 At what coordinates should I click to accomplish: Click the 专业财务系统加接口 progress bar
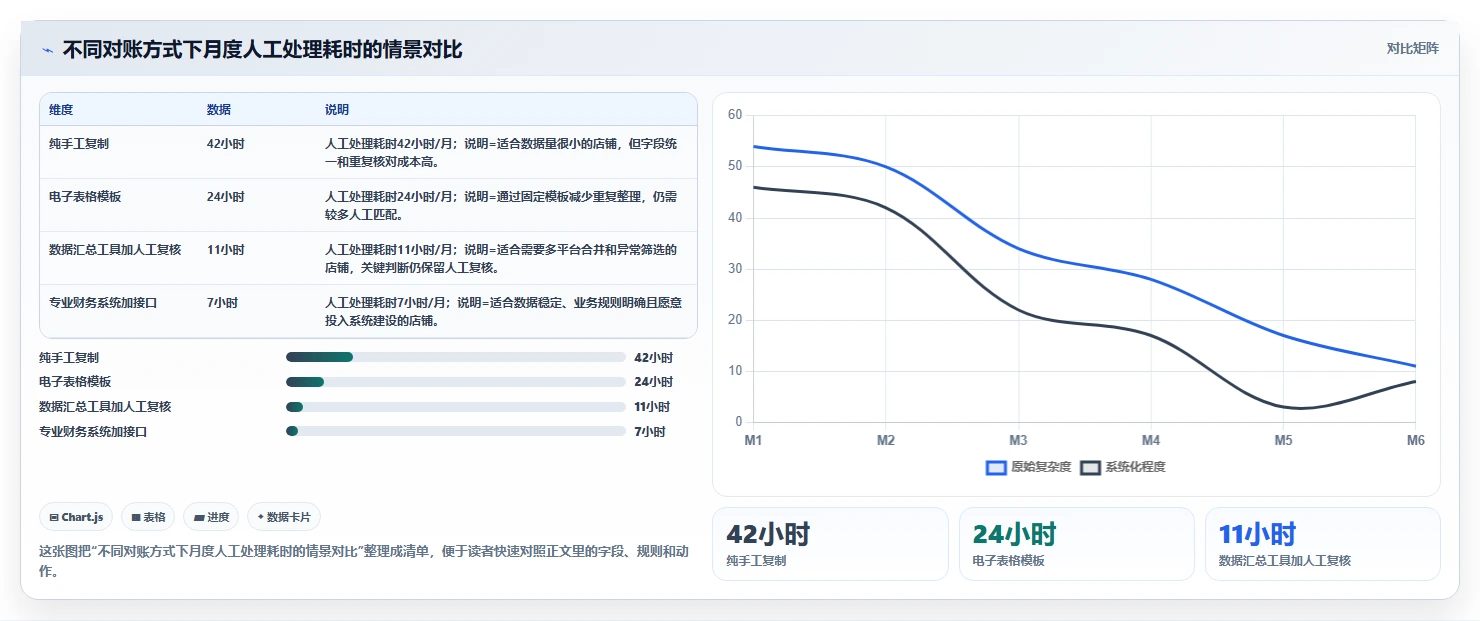point(456,431)
